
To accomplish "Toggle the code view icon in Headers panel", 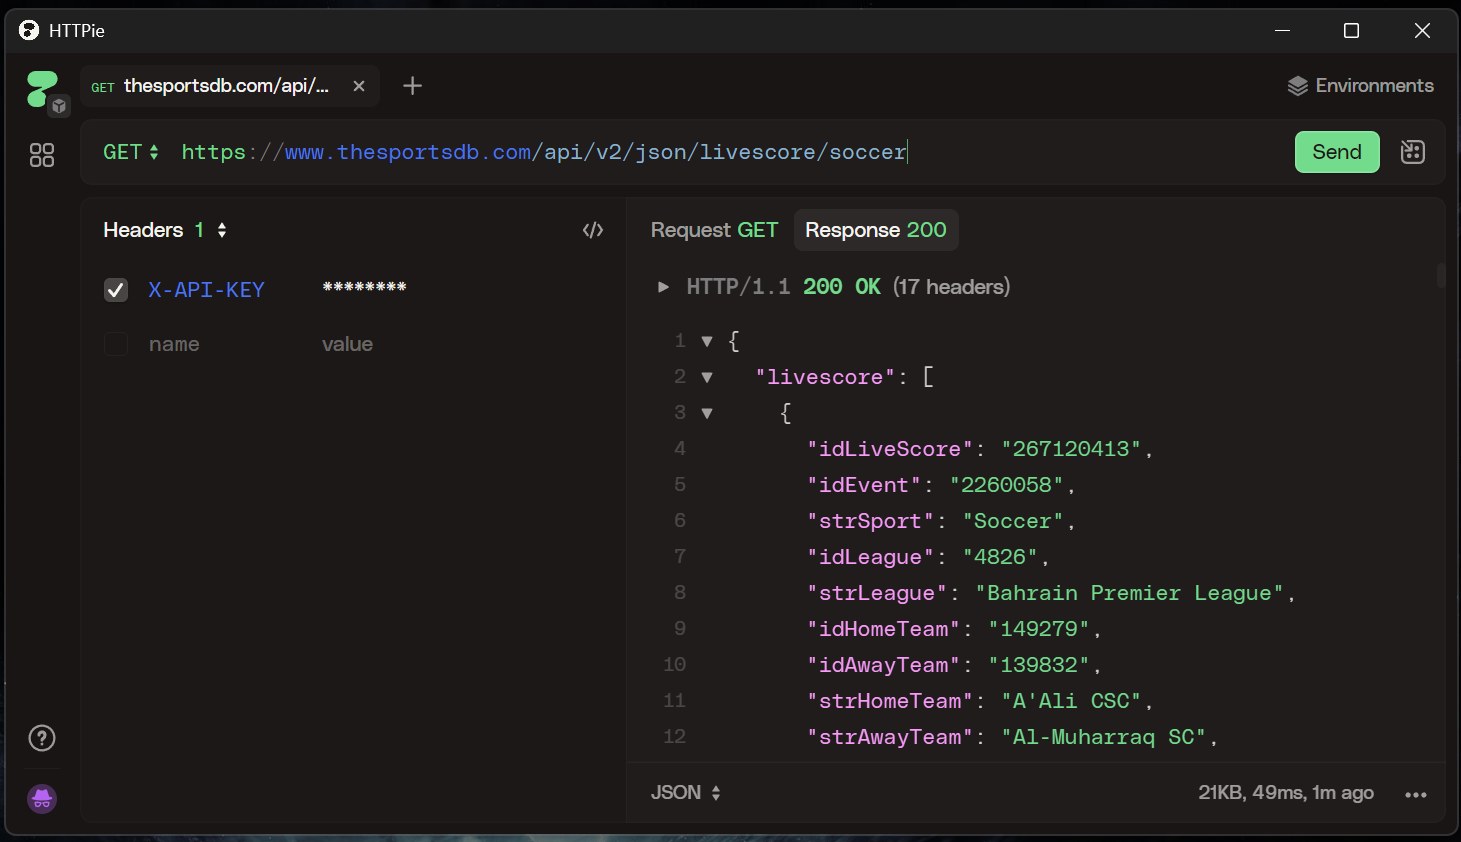I will pyautogui.click(x=593, y=230).
